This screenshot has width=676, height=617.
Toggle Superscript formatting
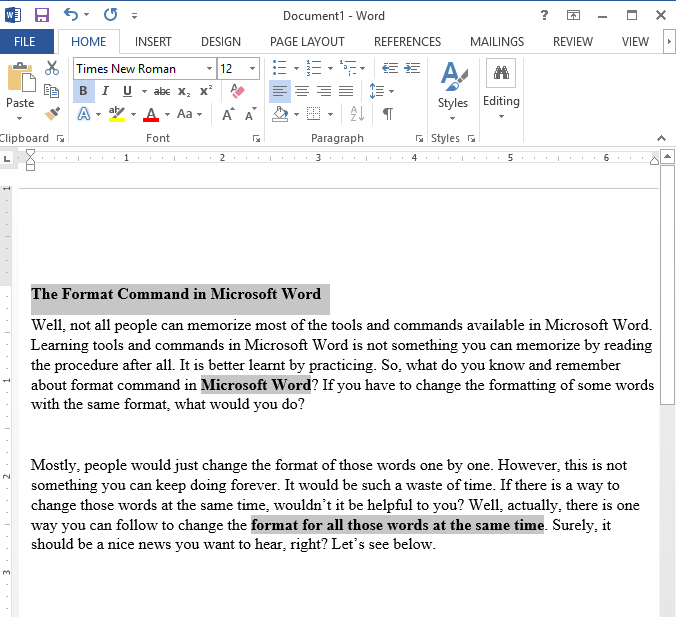click(206, 91)
